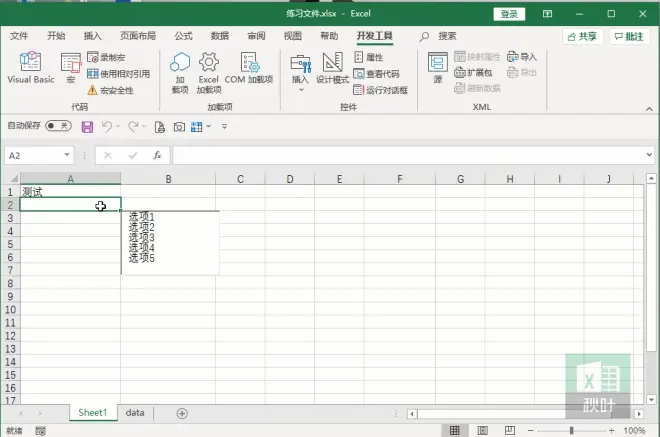Select 选项5 in the list box

coord(141,258)
